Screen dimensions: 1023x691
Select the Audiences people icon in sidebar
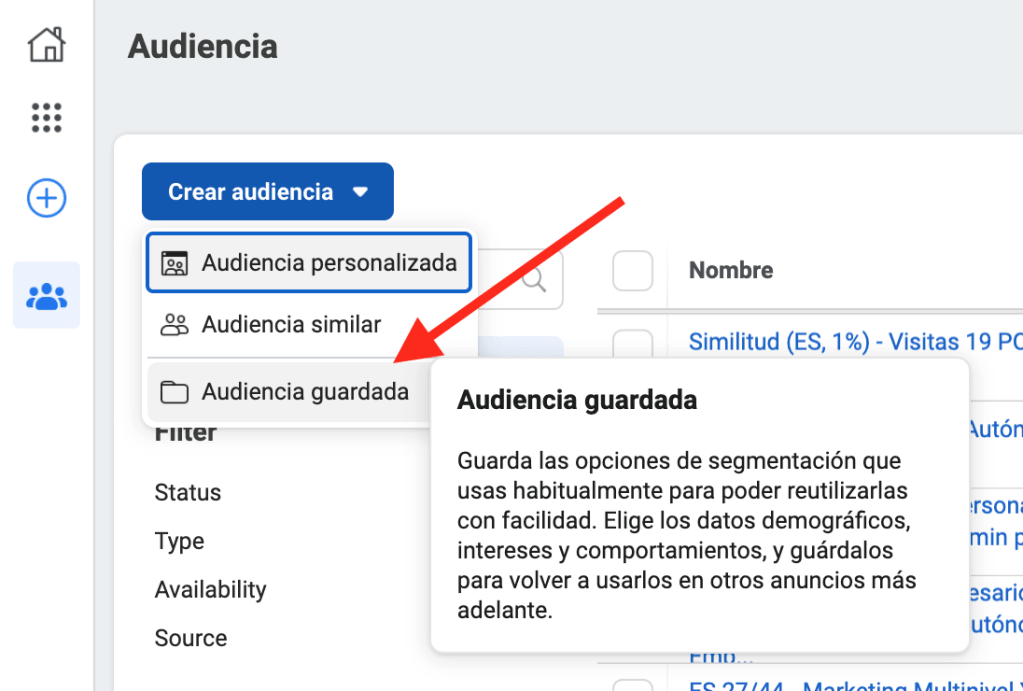pyautogui.click(x=46, y=296)
